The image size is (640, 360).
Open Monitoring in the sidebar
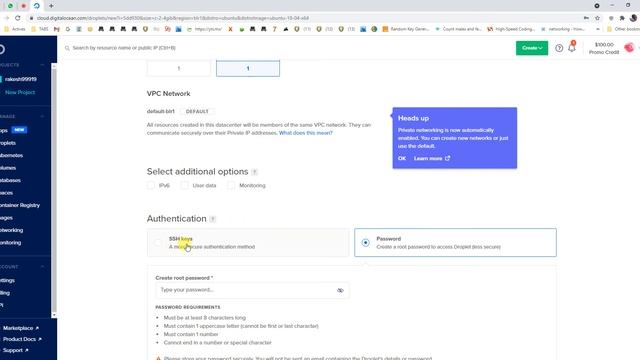tap(10, 242)
